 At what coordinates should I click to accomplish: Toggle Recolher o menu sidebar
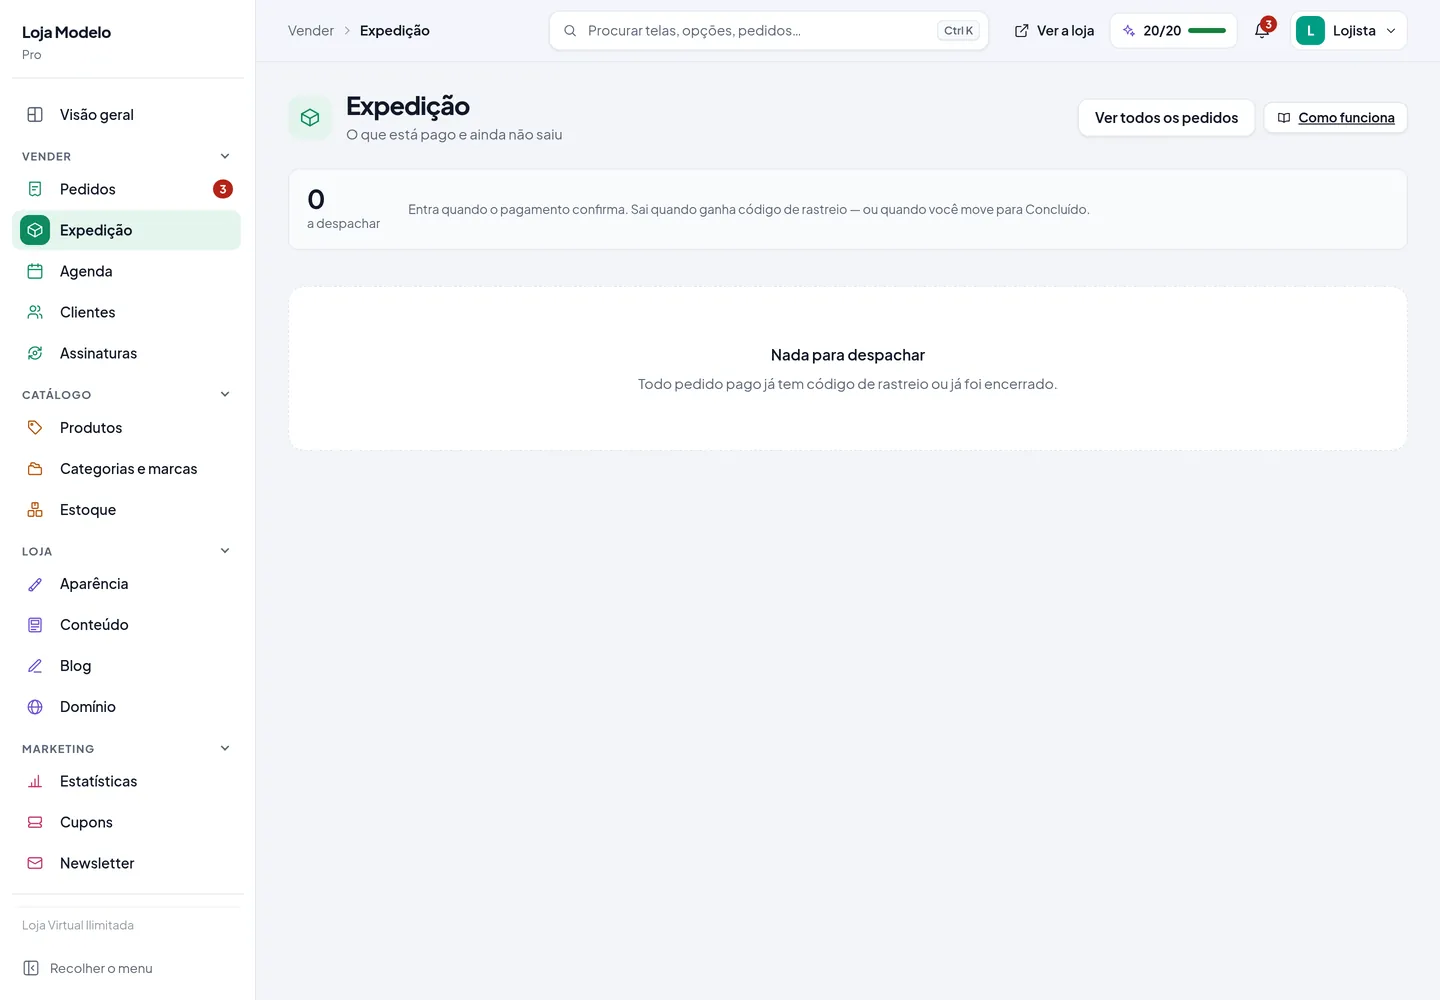(x=88, y=968)
